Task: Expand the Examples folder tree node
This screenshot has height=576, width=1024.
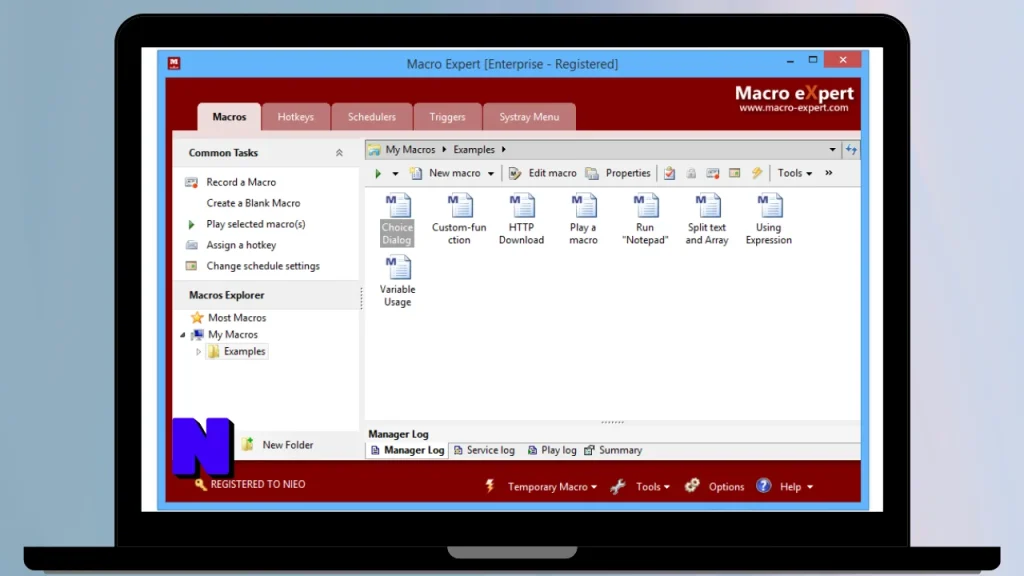Action: click(x=199, y=351)
